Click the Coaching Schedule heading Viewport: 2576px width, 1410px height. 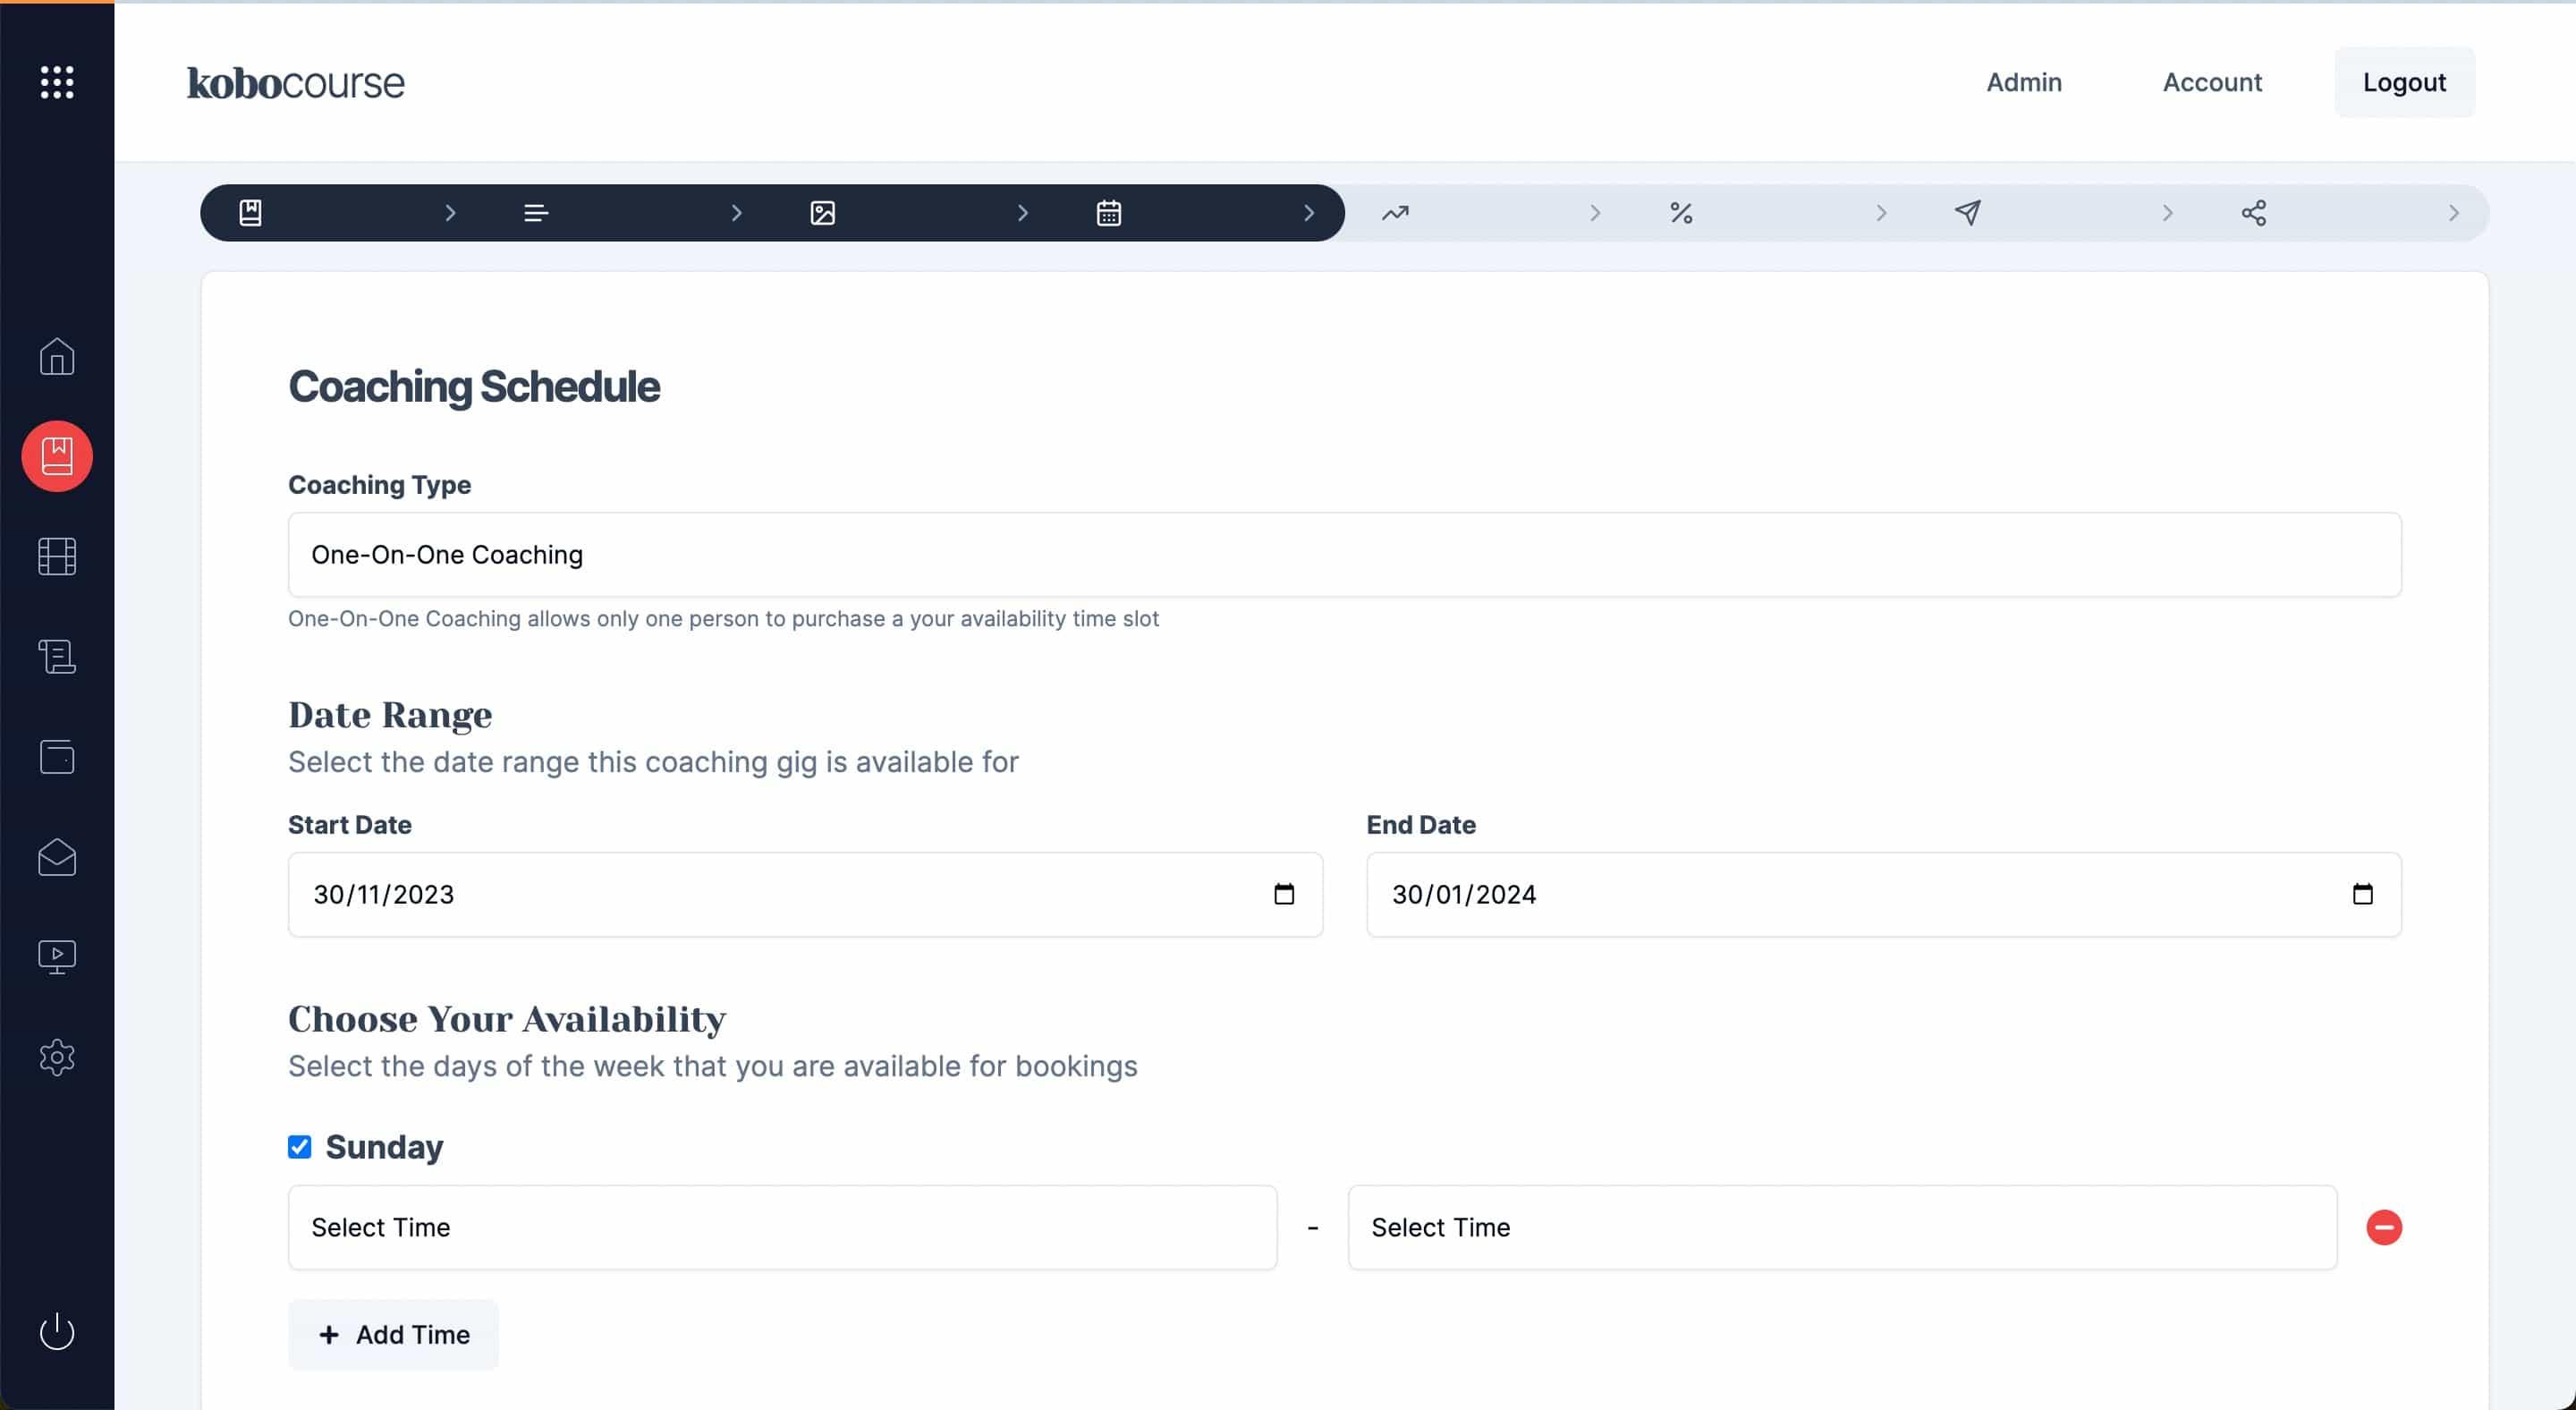click(x=474, y=387)
